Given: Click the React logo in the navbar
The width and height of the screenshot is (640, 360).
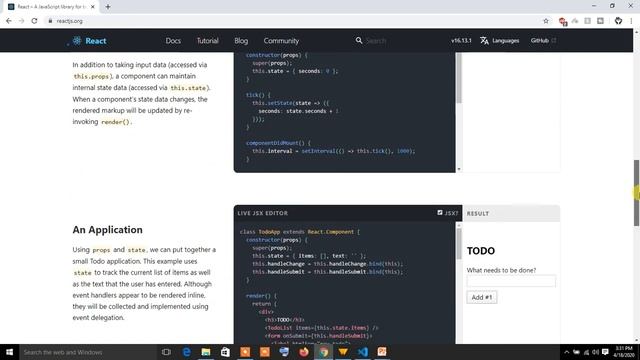Looking at the screenshot, I should pyautogui.click(x=89, y=41).
